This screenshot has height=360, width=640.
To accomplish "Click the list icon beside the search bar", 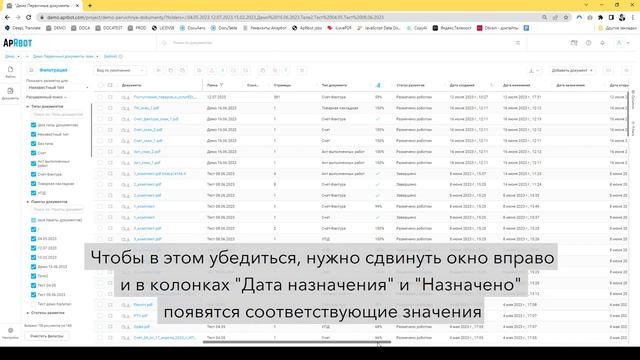I will (518, 42).
